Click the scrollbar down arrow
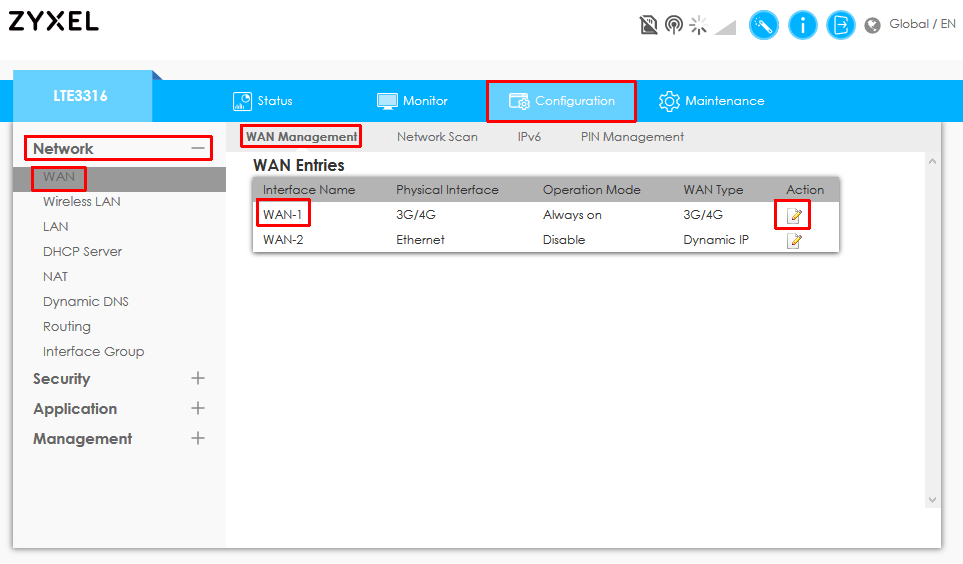The height and width of the screenshot is (564, 963). pos(932,500)
